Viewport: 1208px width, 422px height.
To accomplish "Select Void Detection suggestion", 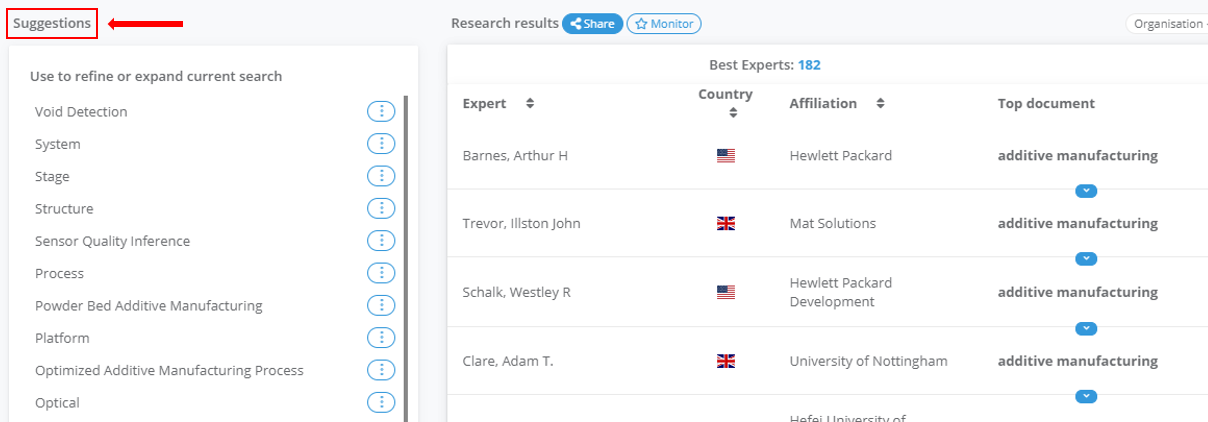I will [x=81, y=112].
